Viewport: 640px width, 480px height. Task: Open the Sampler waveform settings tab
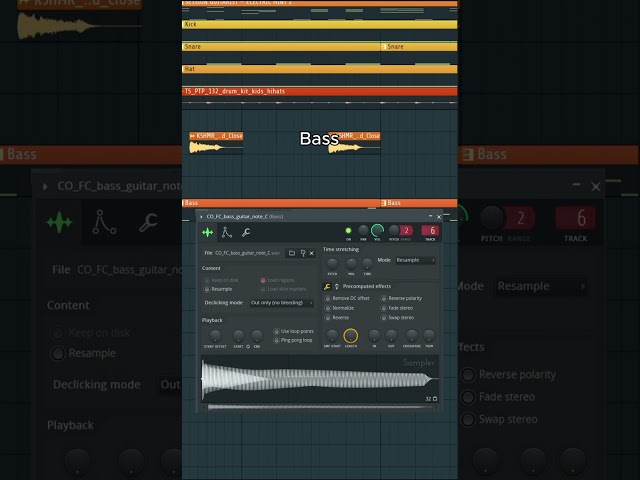click(207, 232)
